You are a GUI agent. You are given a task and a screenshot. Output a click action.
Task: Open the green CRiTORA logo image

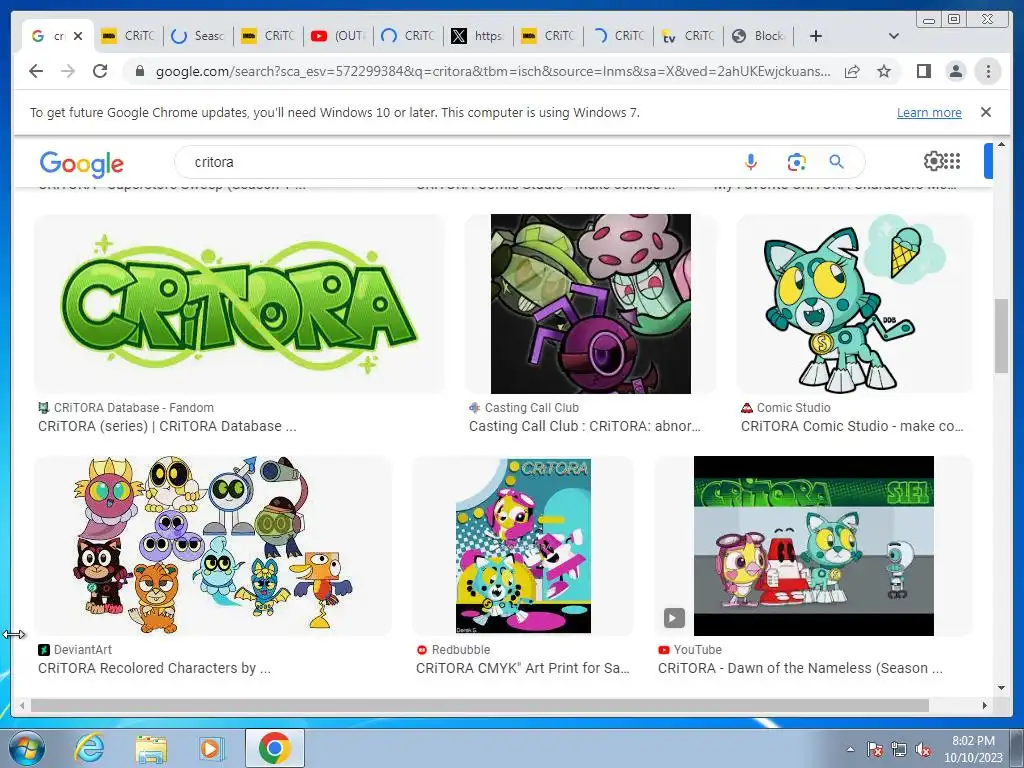click(239, 304)
